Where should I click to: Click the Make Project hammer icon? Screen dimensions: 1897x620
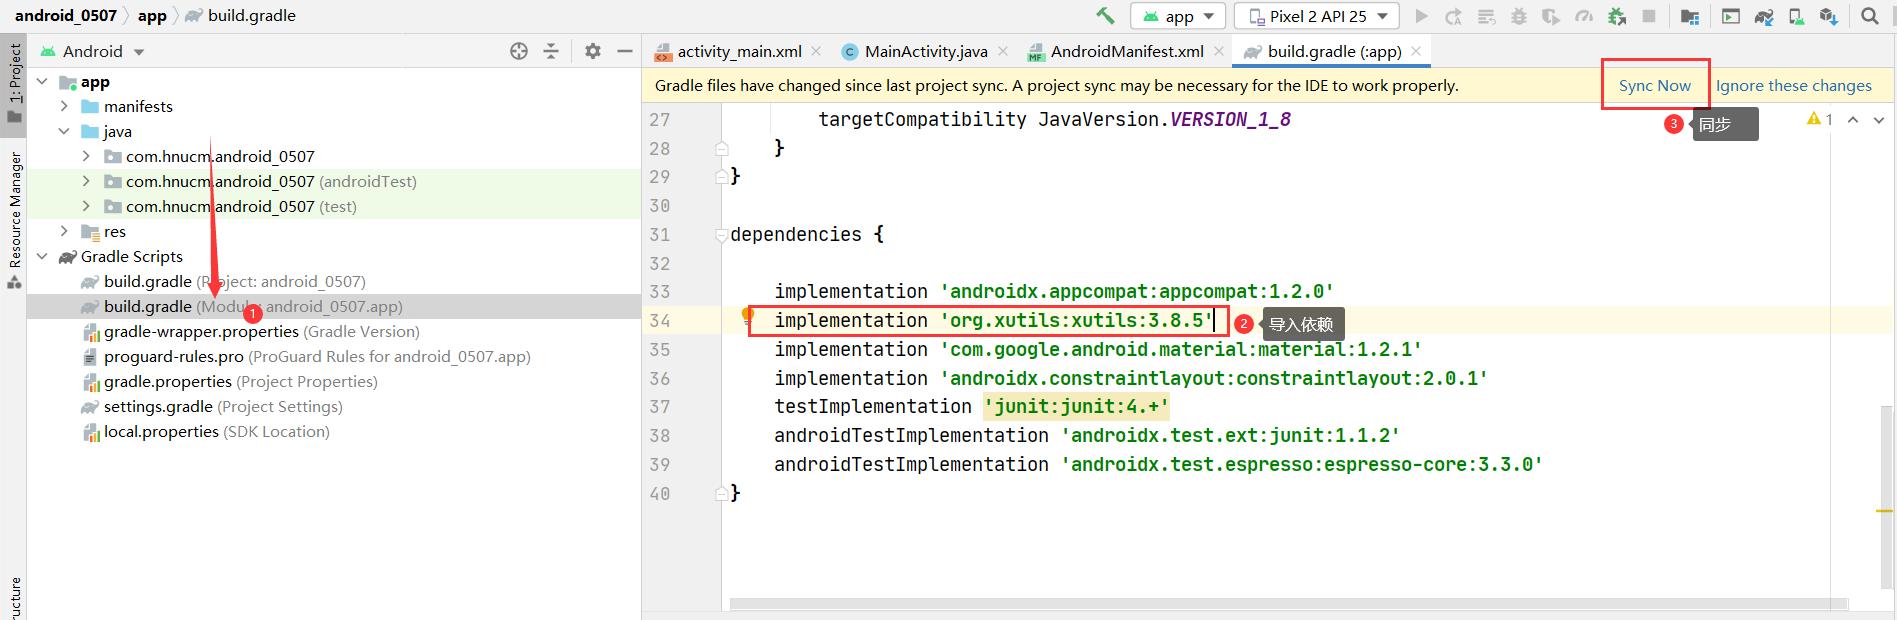(x=1105, y=16)
